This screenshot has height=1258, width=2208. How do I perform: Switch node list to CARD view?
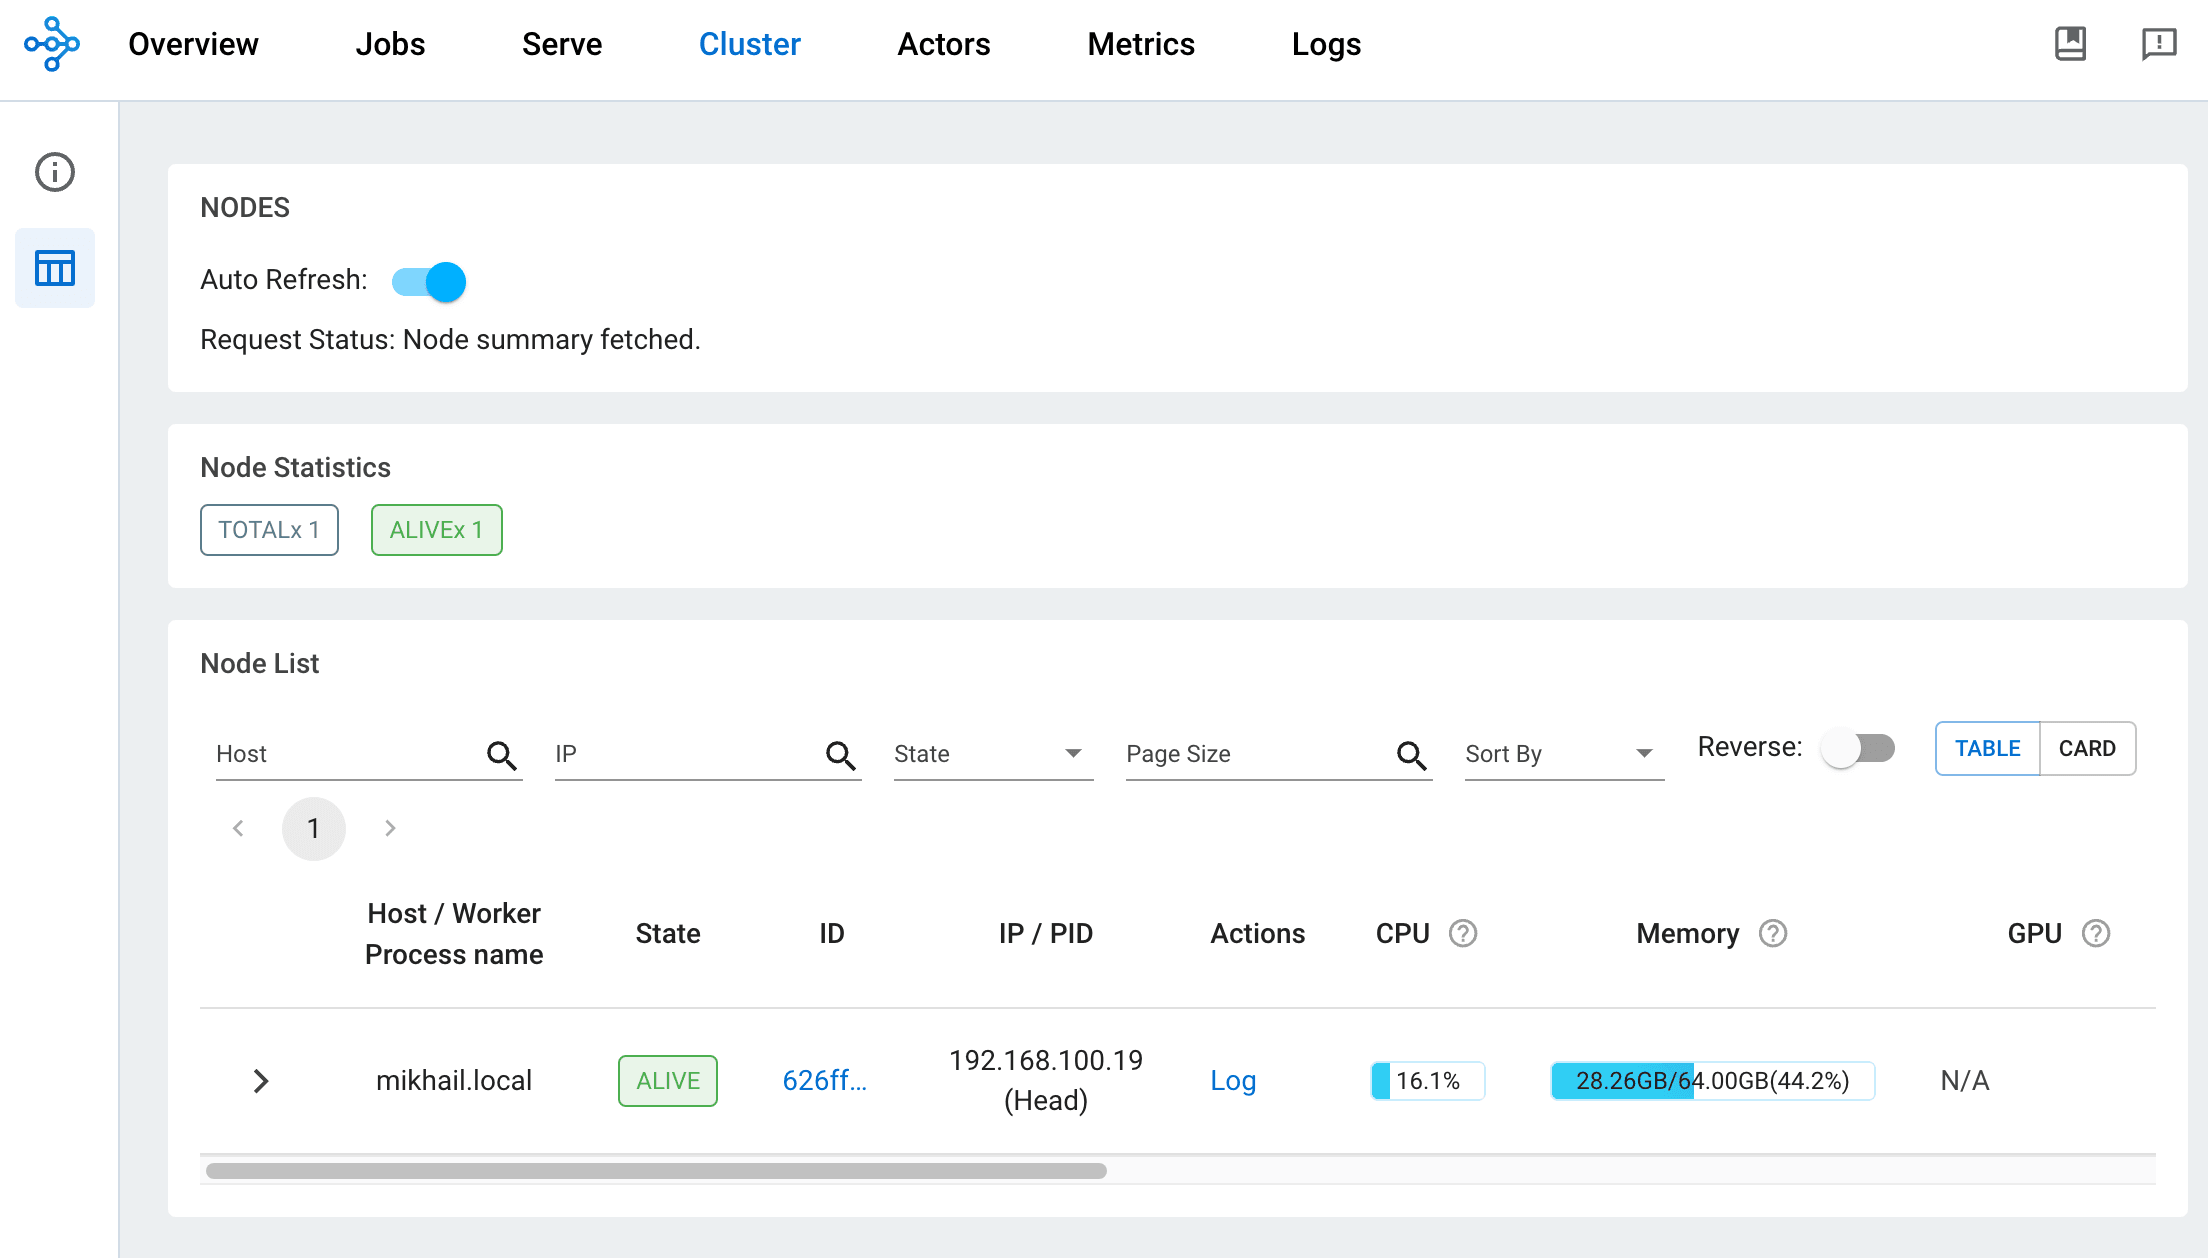pyautogui.click(x=2087, y=748)
